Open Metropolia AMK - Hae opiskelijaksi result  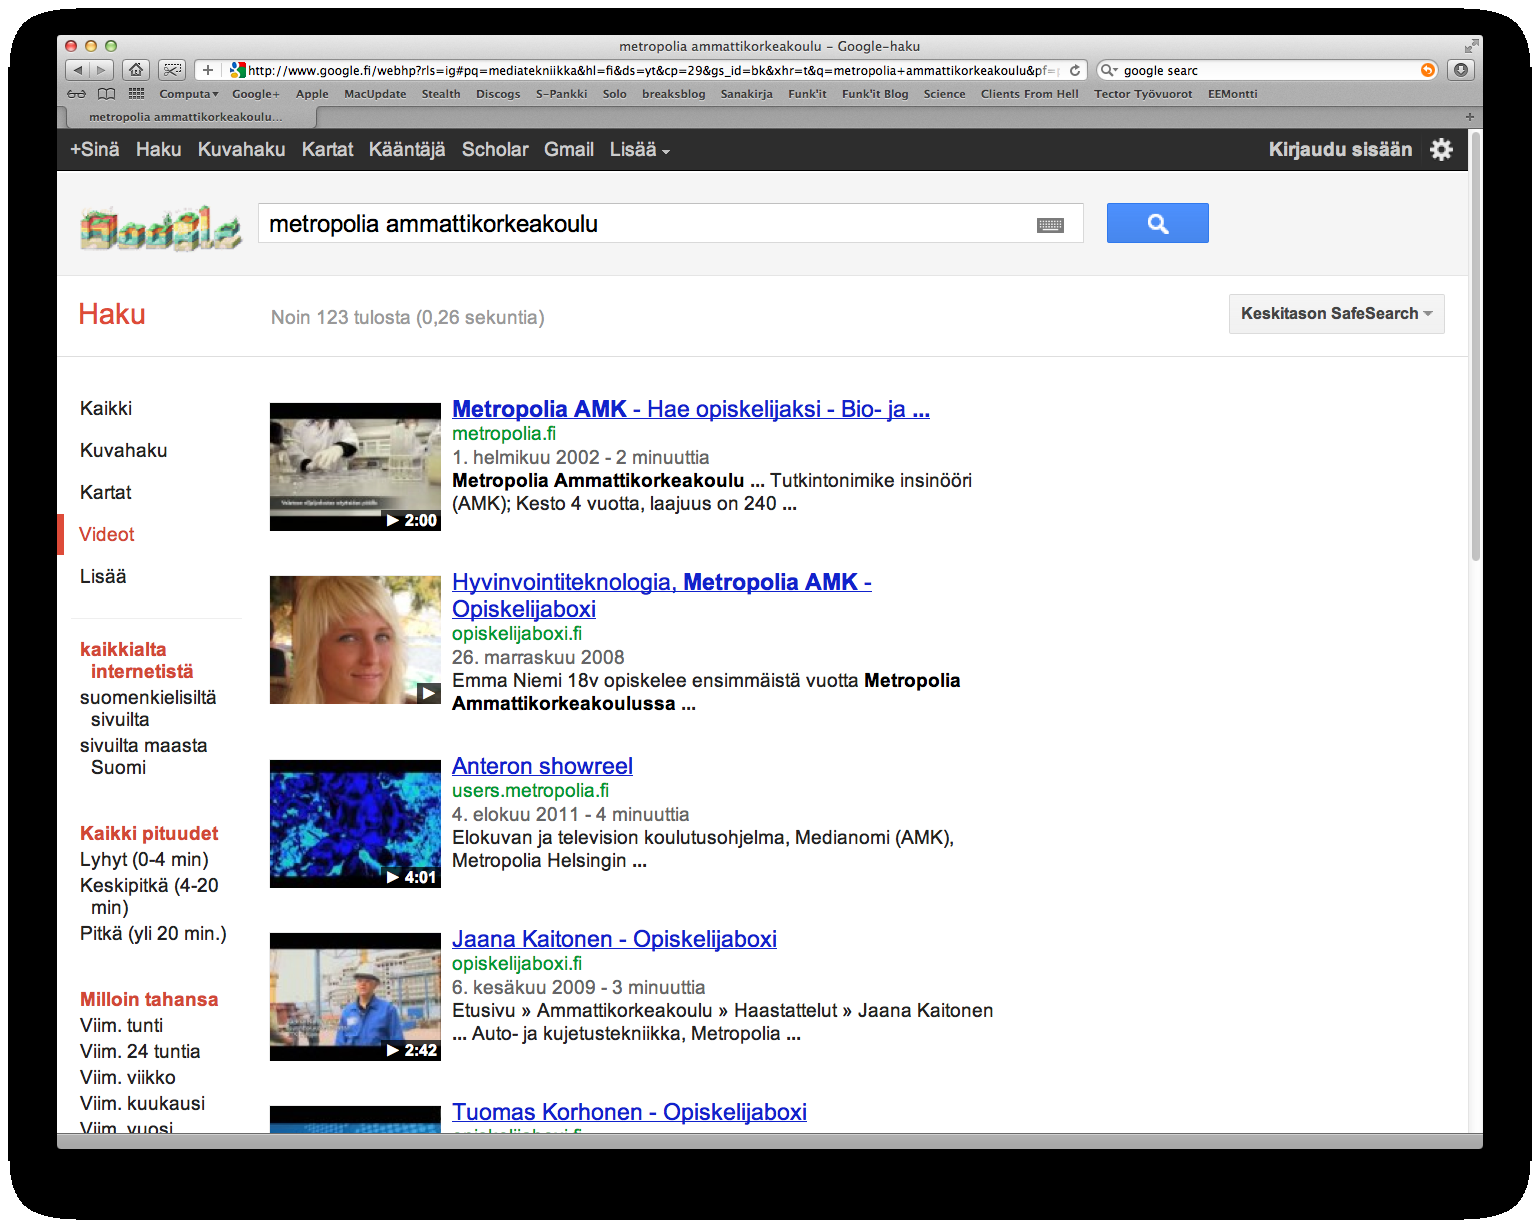point(691,409)
